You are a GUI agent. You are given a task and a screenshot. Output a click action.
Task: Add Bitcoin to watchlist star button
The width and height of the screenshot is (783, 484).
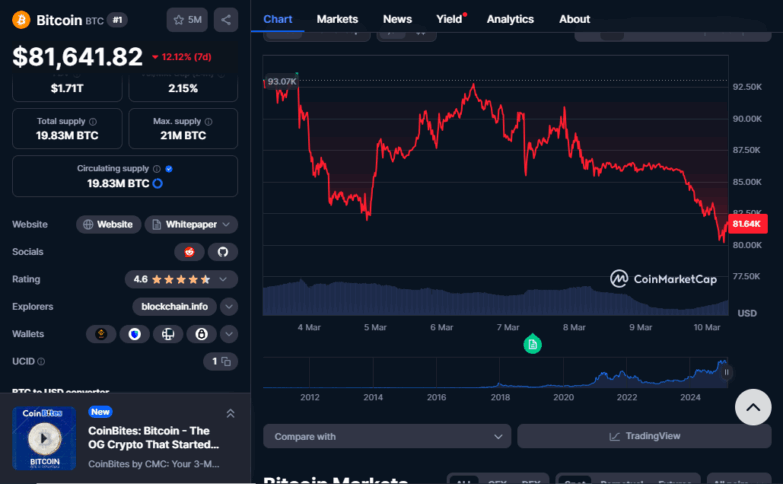pyautogui.click(x=187, y=20)
